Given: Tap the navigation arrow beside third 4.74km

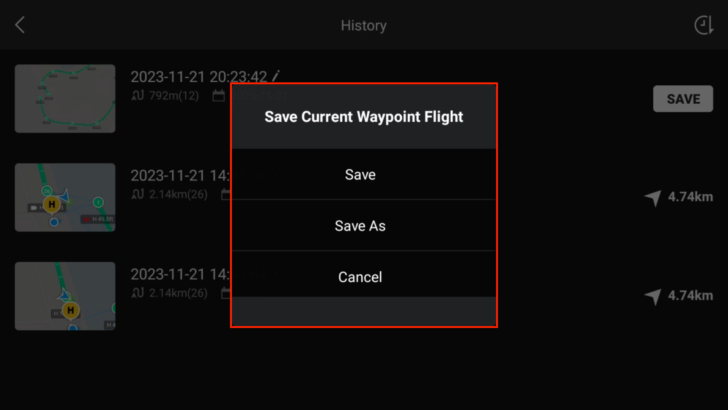Looking at the screenshot, I should coord(653,296).
